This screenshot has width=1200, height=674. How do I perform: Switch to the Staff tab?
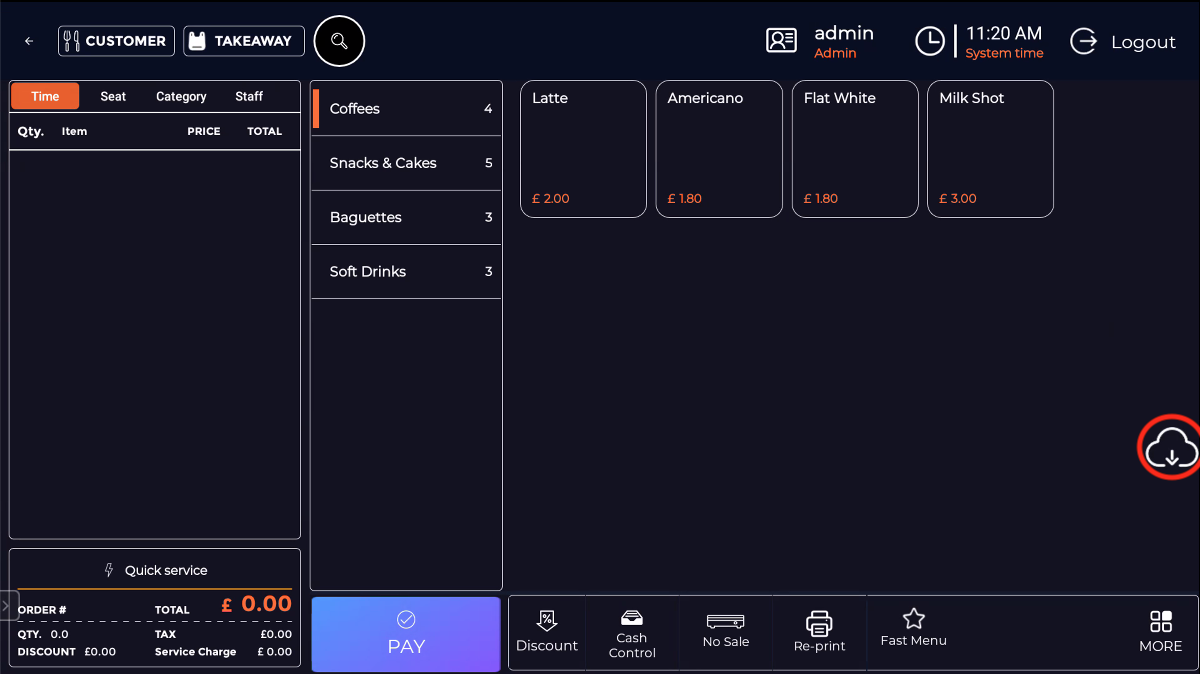[249, 96]
